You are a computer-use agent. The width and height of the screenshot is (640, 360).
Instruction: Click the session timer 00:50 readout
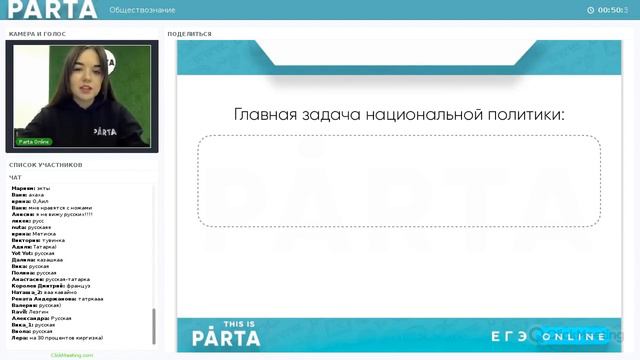click(x=613, y=10)
